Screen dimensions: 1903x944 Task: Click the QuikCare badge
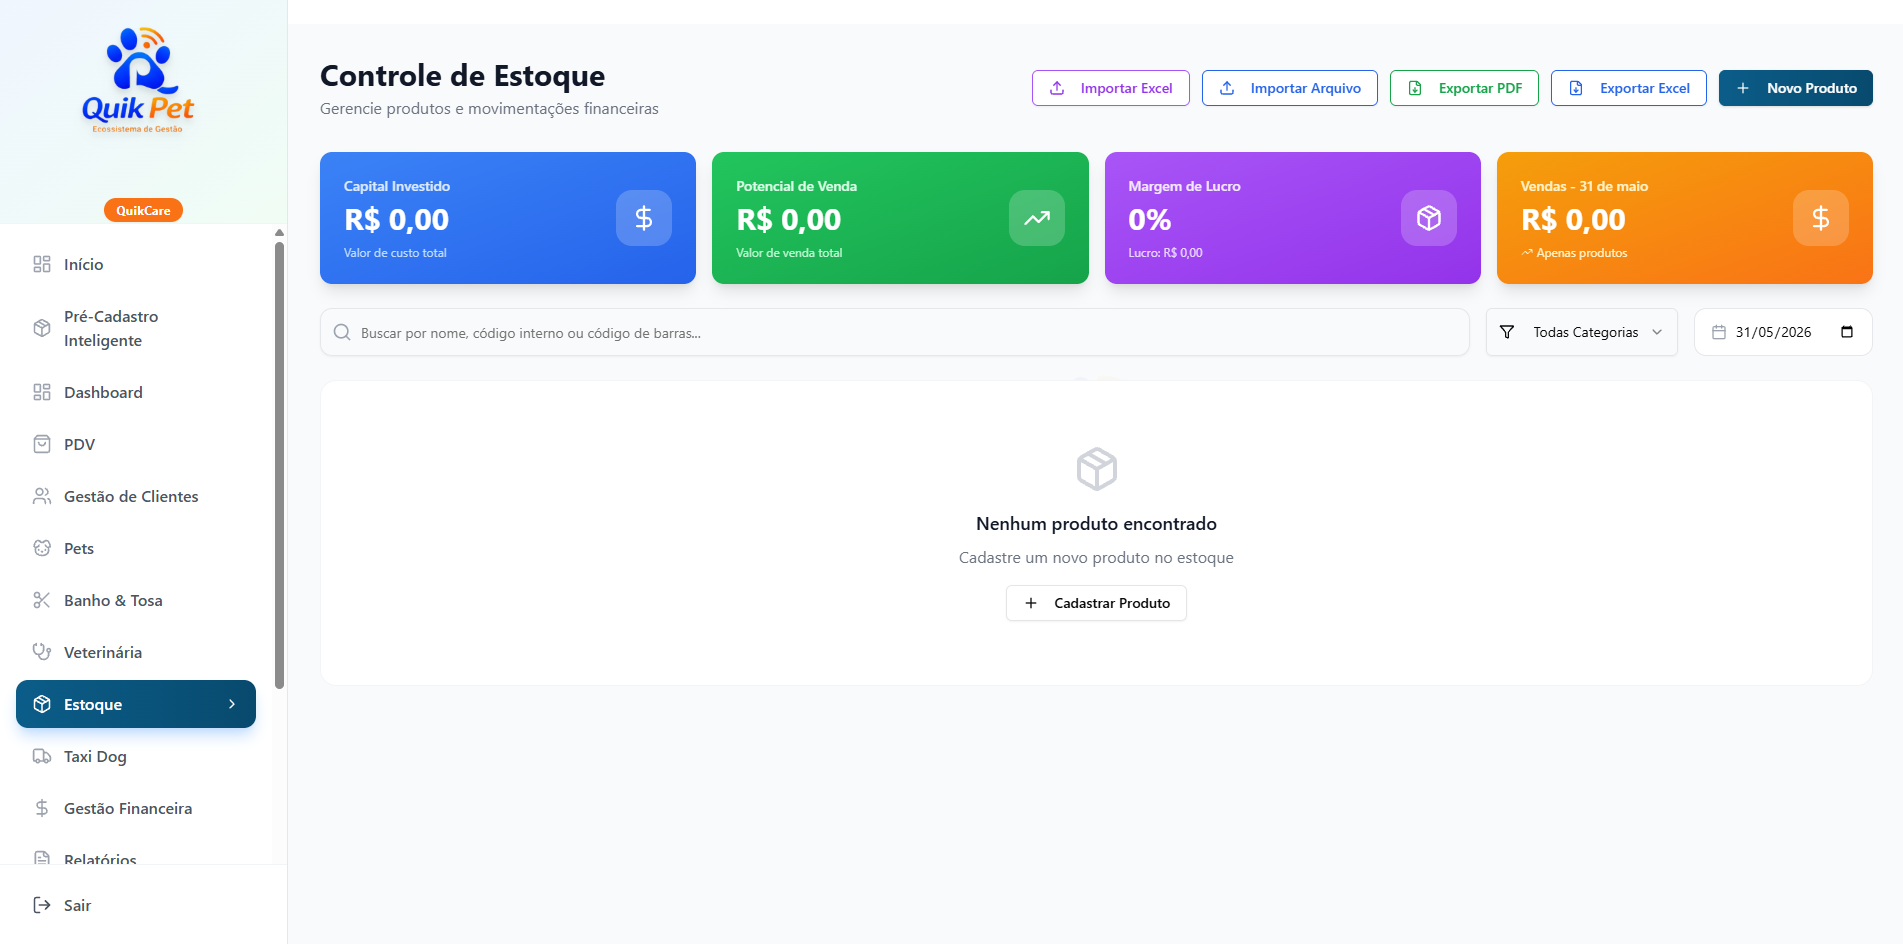click(x=143, y=210)
